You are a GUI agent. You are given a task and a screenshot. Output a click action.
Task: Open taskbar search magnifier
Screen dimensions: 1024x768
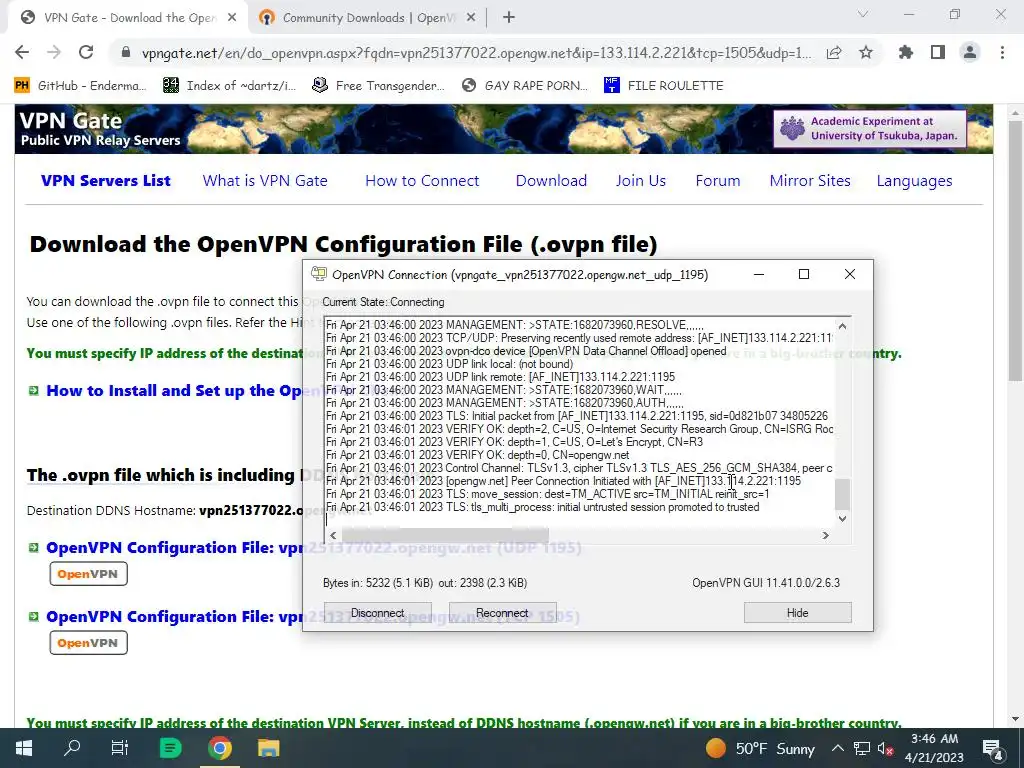72,748
